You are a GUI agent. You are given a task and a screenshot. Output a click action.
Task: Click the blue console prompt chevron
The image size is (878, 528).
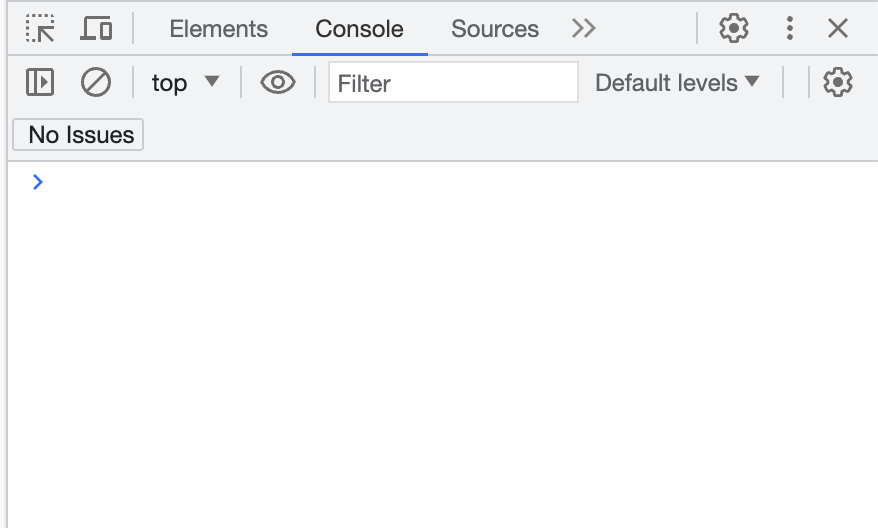(38, 182)
